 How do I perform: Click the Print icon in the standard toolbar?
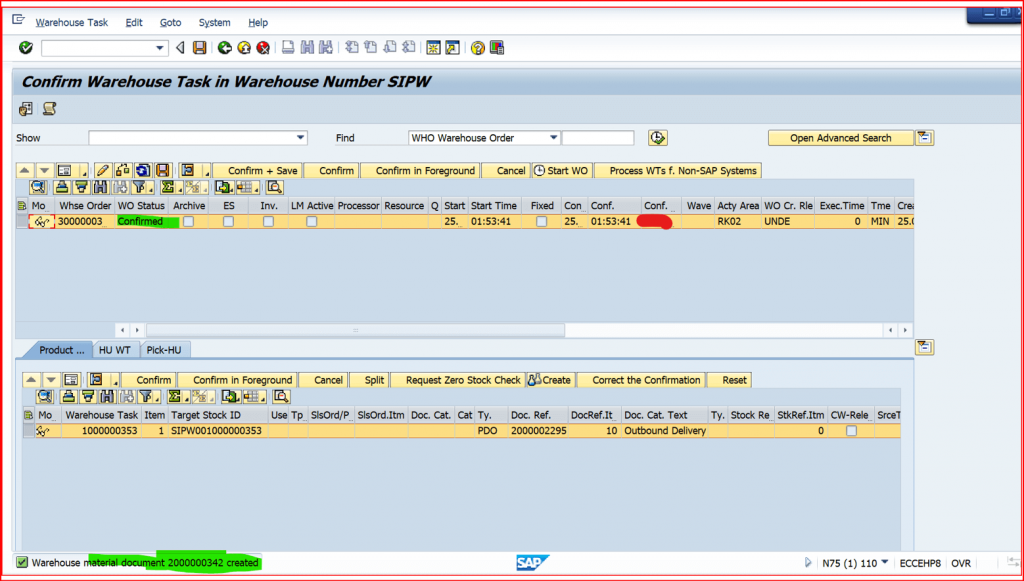point(288,48)
